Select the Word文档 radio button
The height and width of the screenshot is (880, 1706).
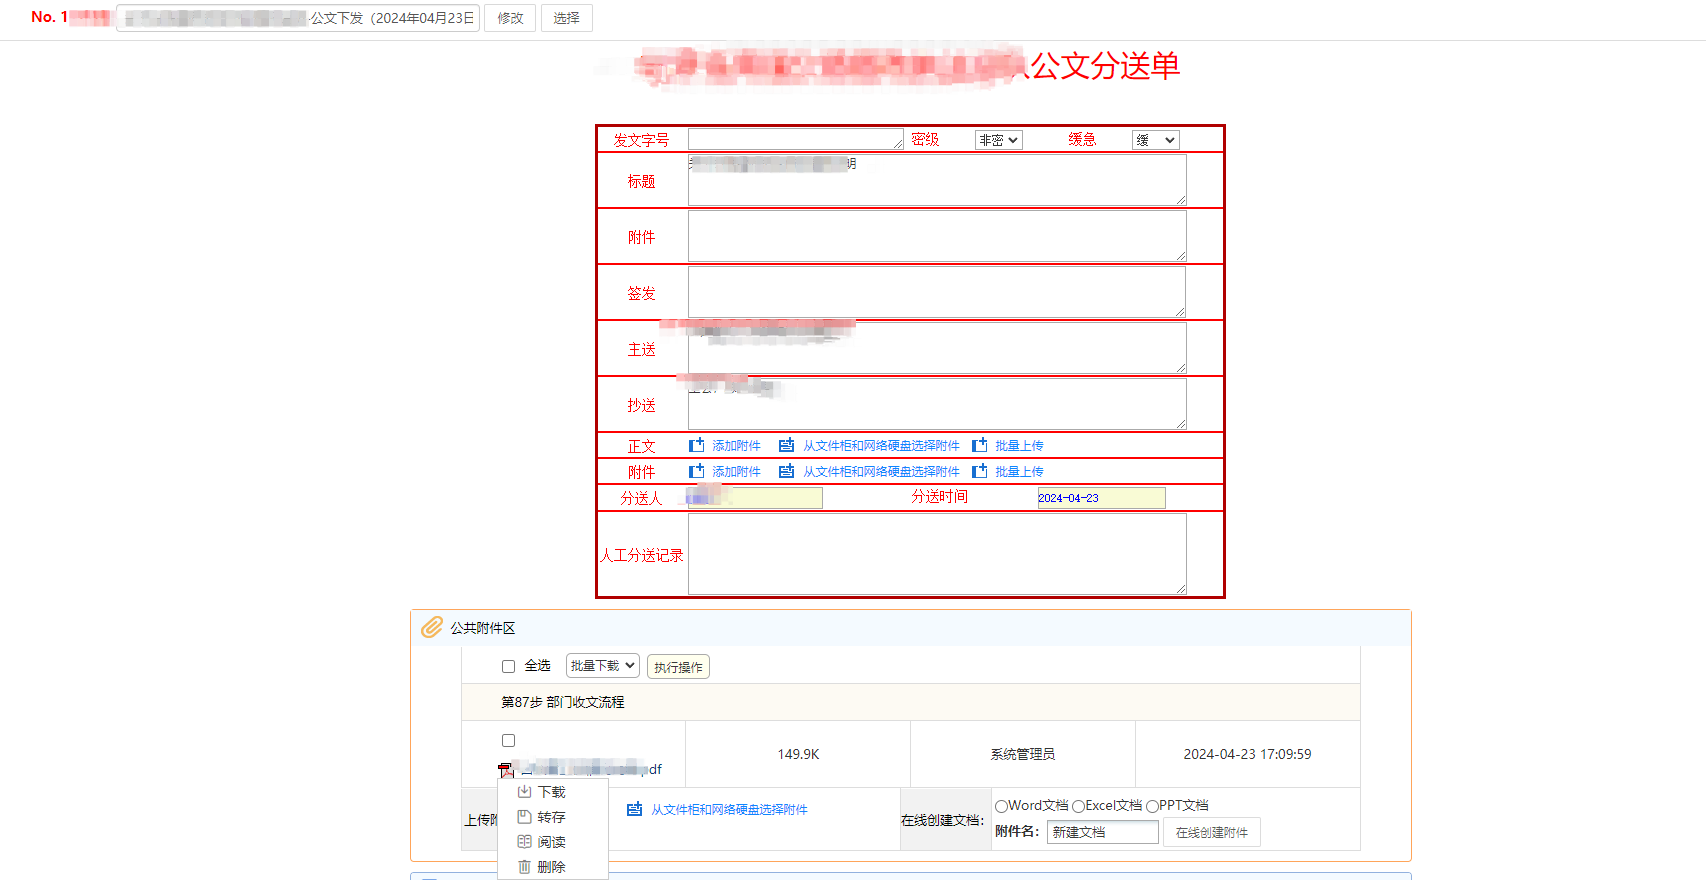point(1001,806)
